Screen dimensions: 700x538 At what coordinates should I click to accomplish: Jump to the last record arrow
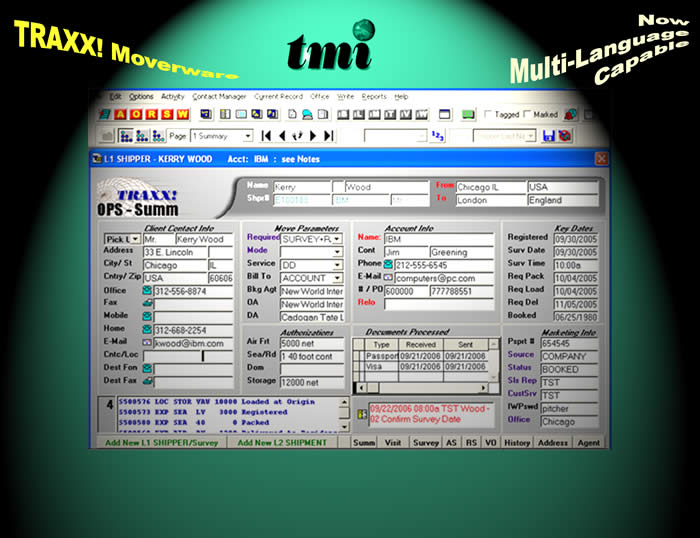tap(329, 136)
